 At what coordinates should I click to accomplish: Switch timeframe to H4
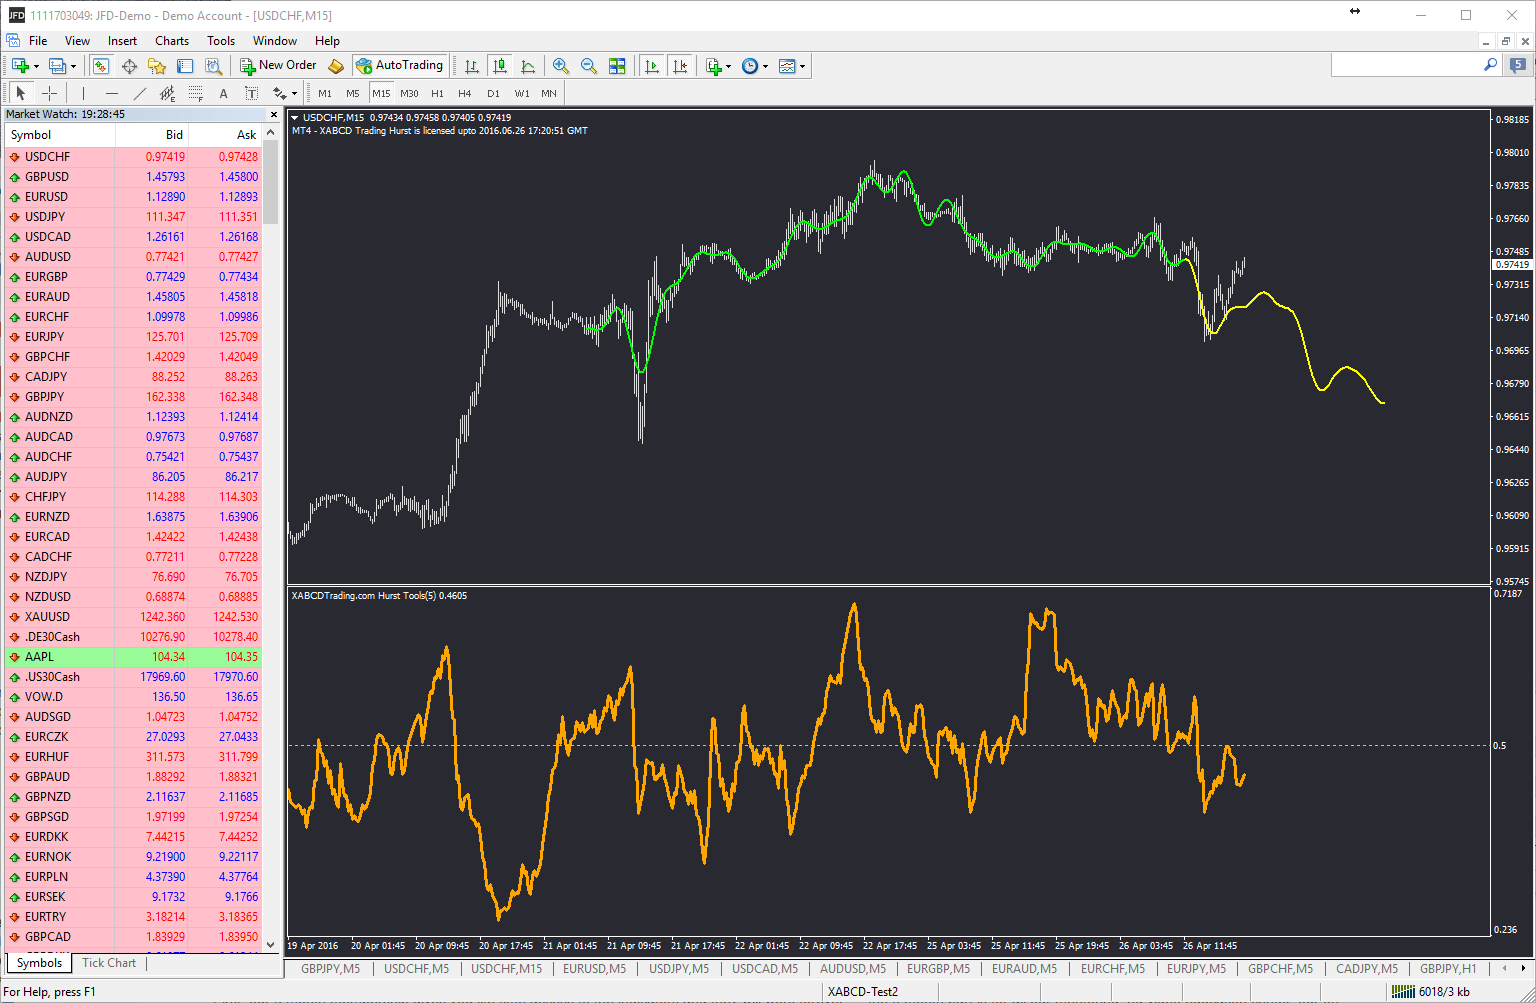[x=465, y=93]
